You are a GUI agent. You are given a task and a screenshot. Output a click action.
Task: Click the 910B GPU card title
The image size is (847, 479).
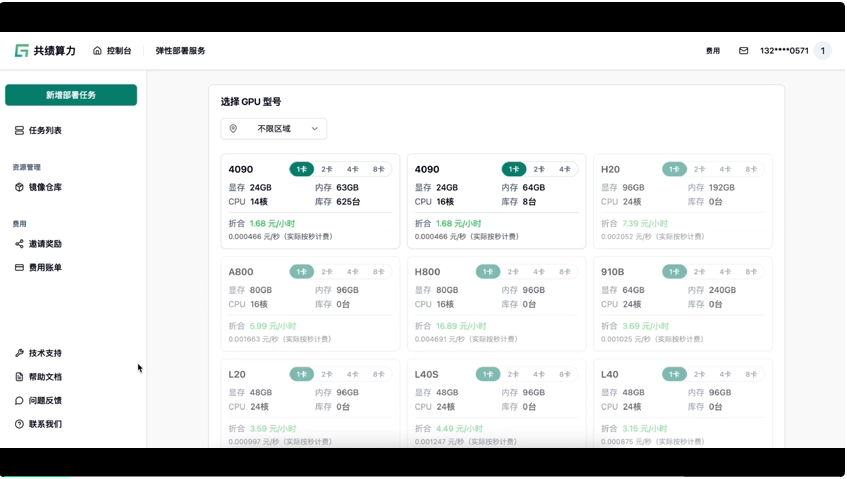pos(613,272)
